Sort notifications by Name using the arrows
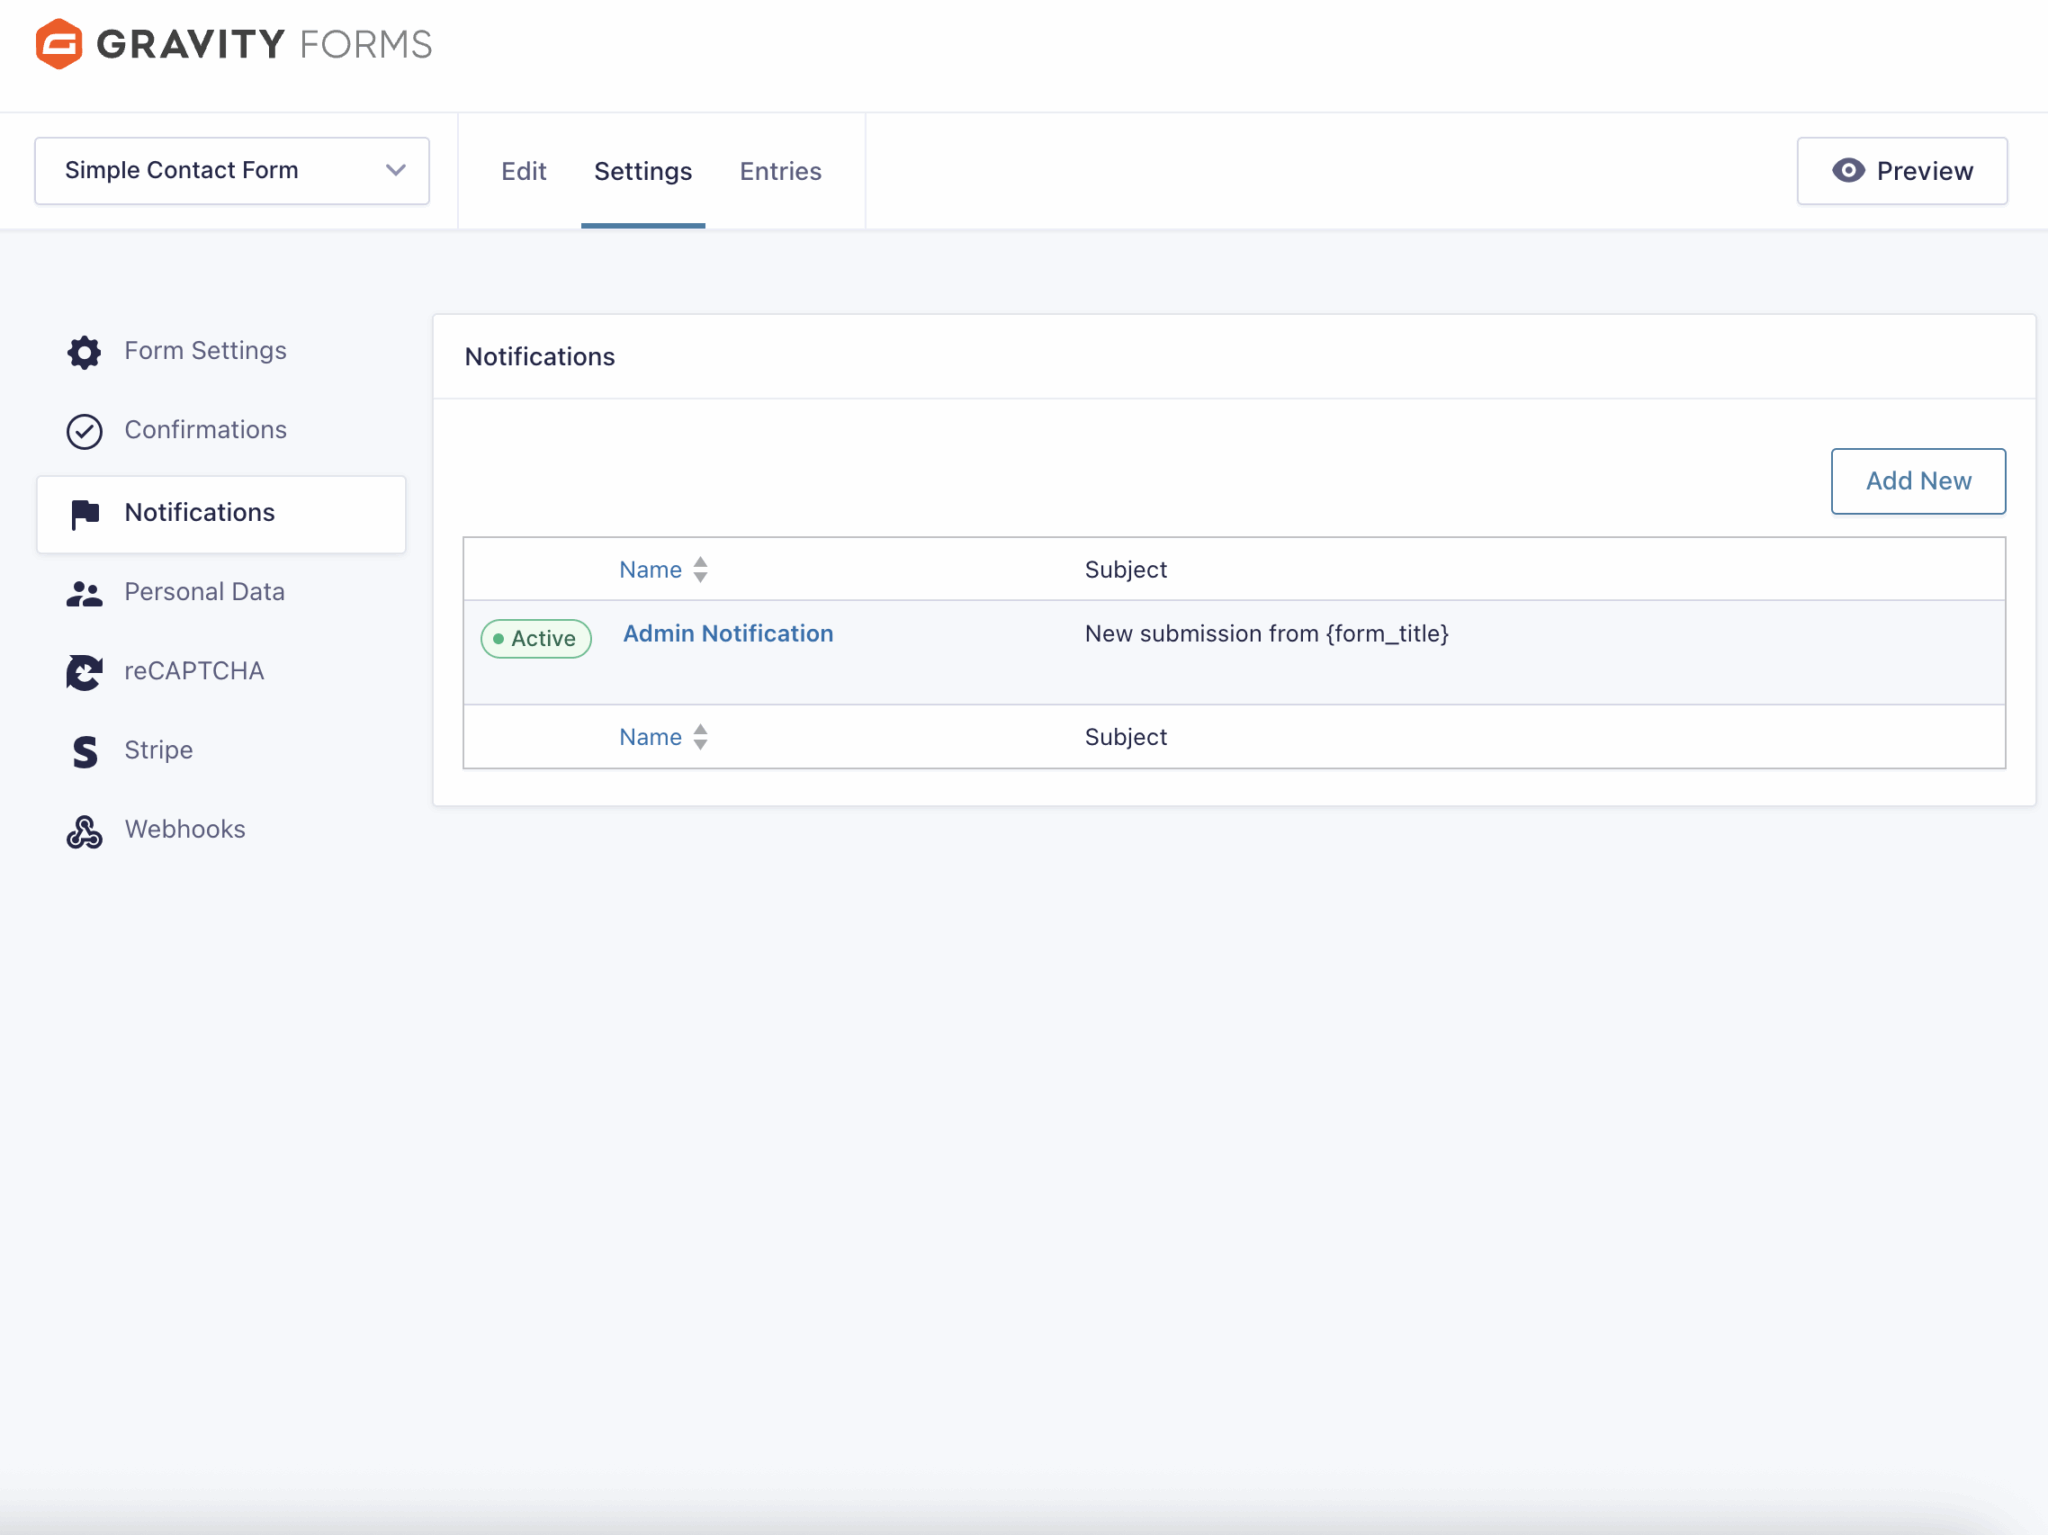 (x=700, y=569)
